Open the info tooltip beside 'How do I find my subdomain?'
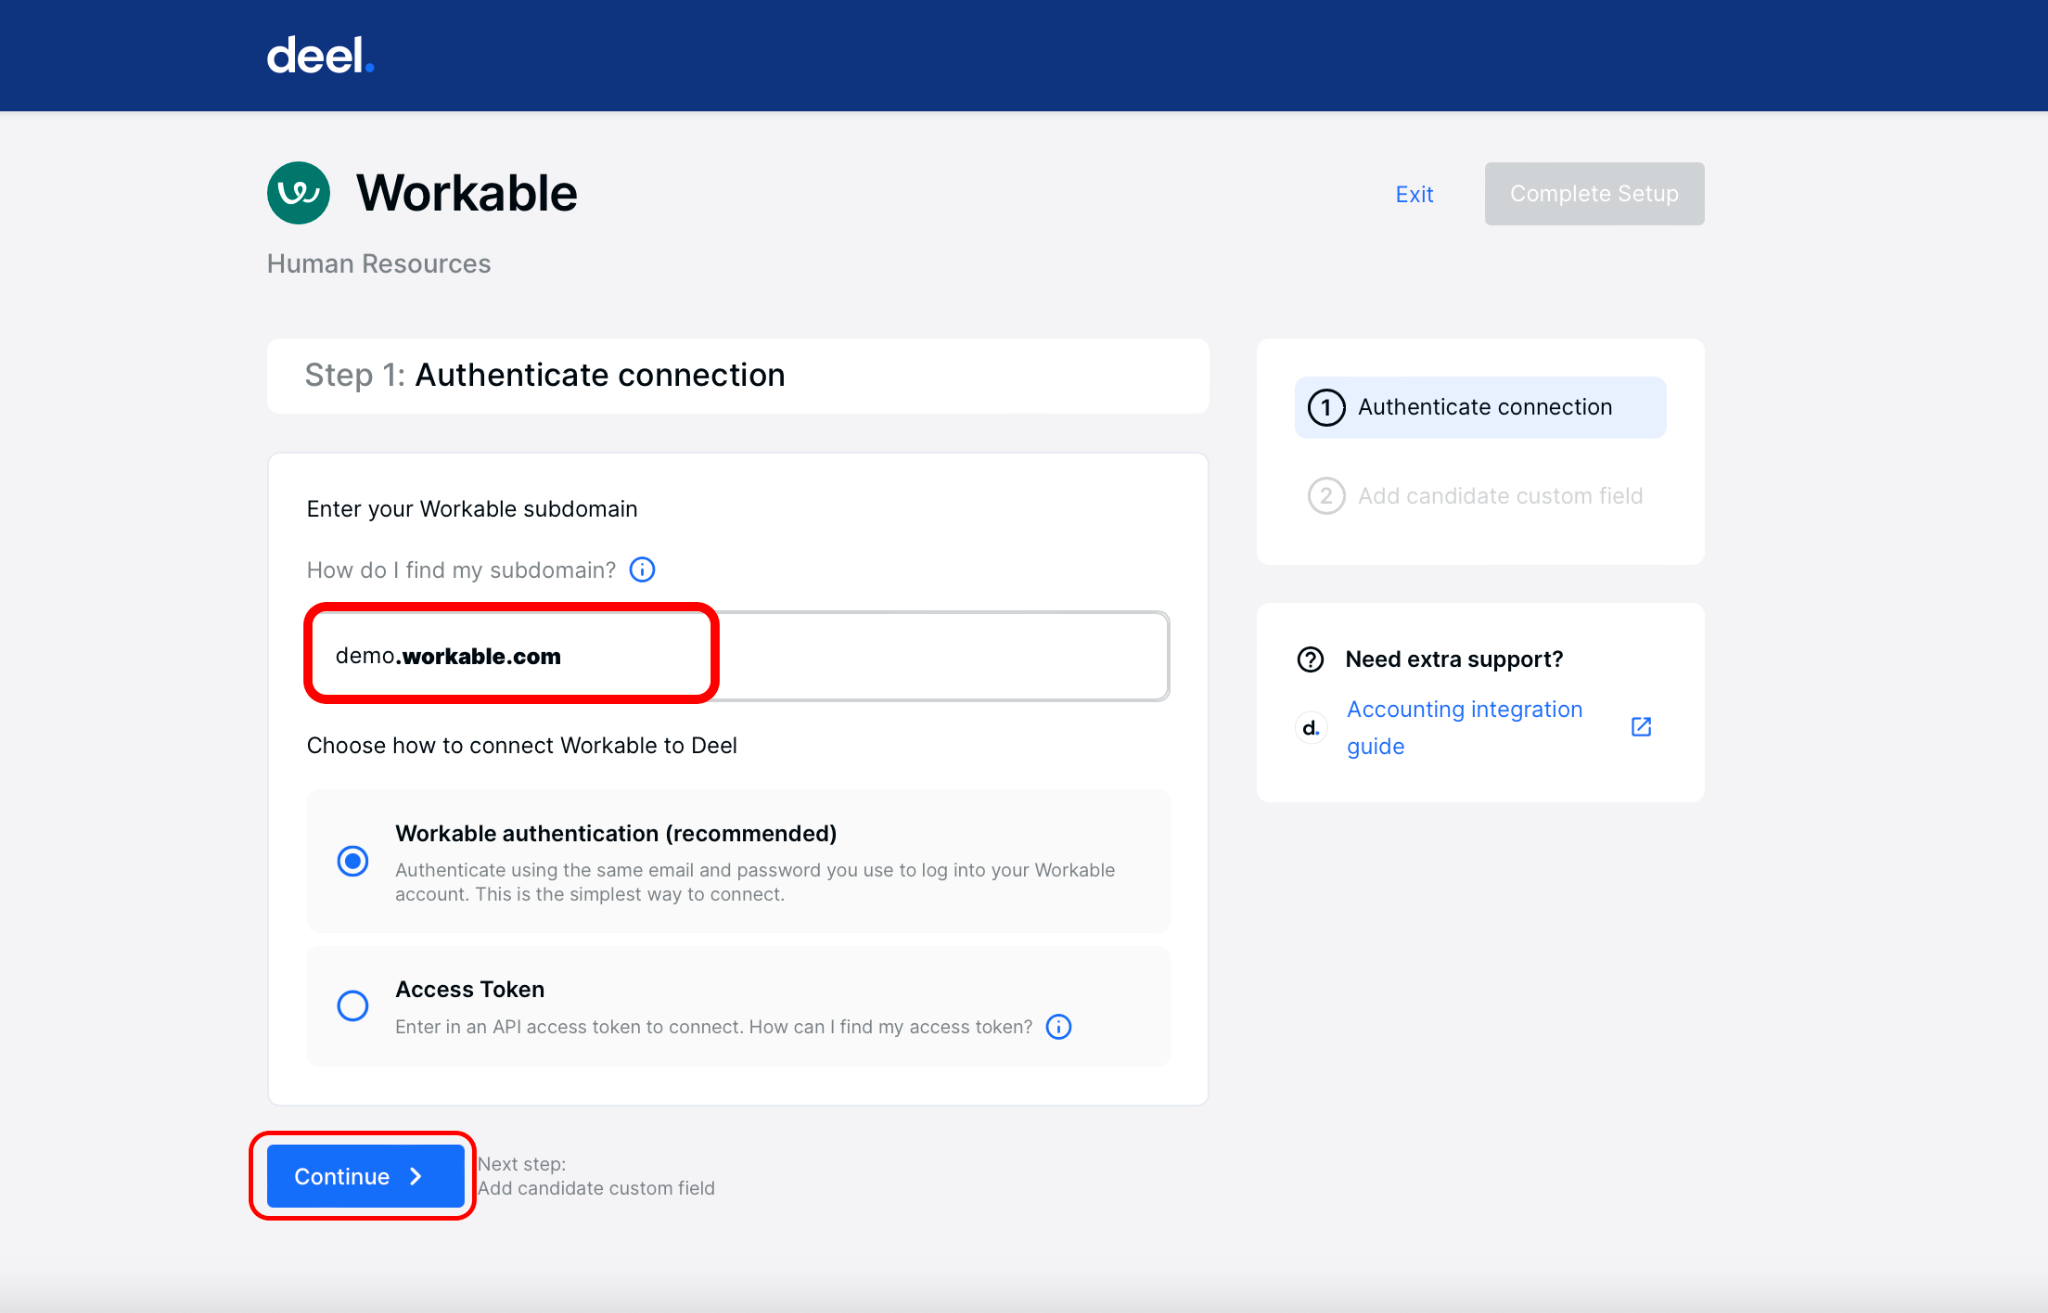2048x1313 pixels. [x=641, y=569]
